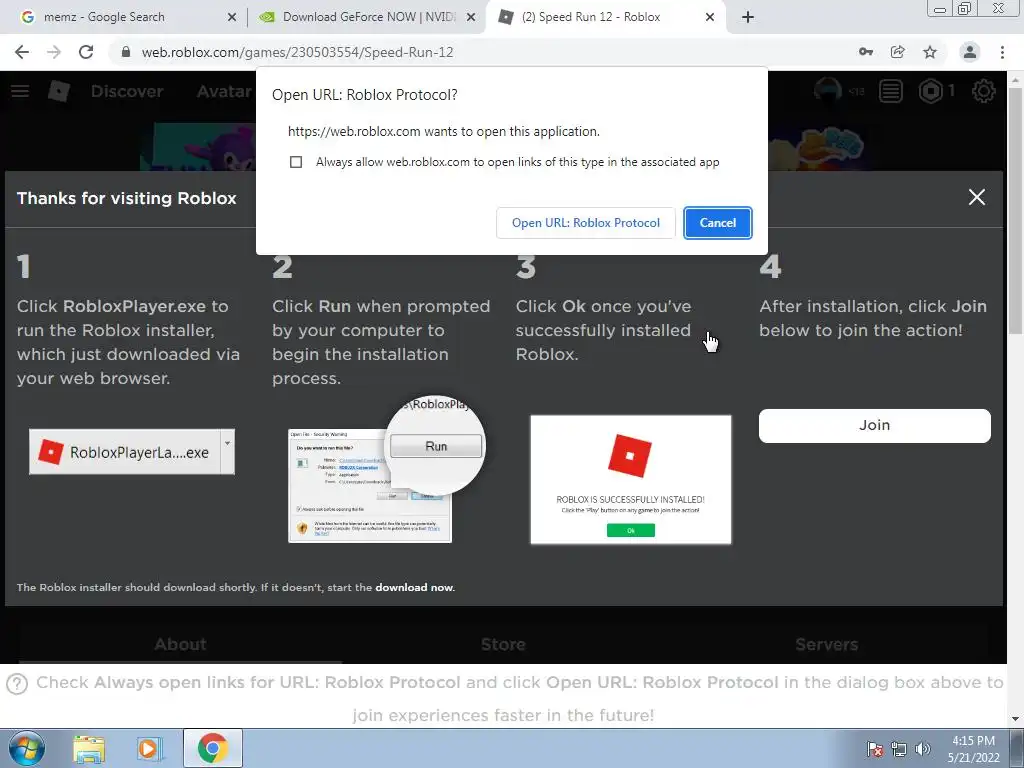The height and width of the screenshot is (768, 1024).
Task: Click the download now link
Action: tap(414, 587)
